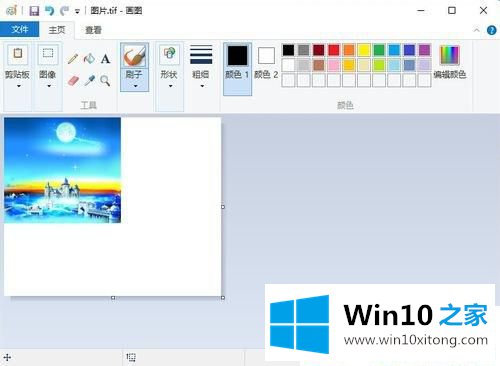This screenshot has height=366, width=500.
Task: Collapse the ribbon with the up chevron
Action: [477, 30]
